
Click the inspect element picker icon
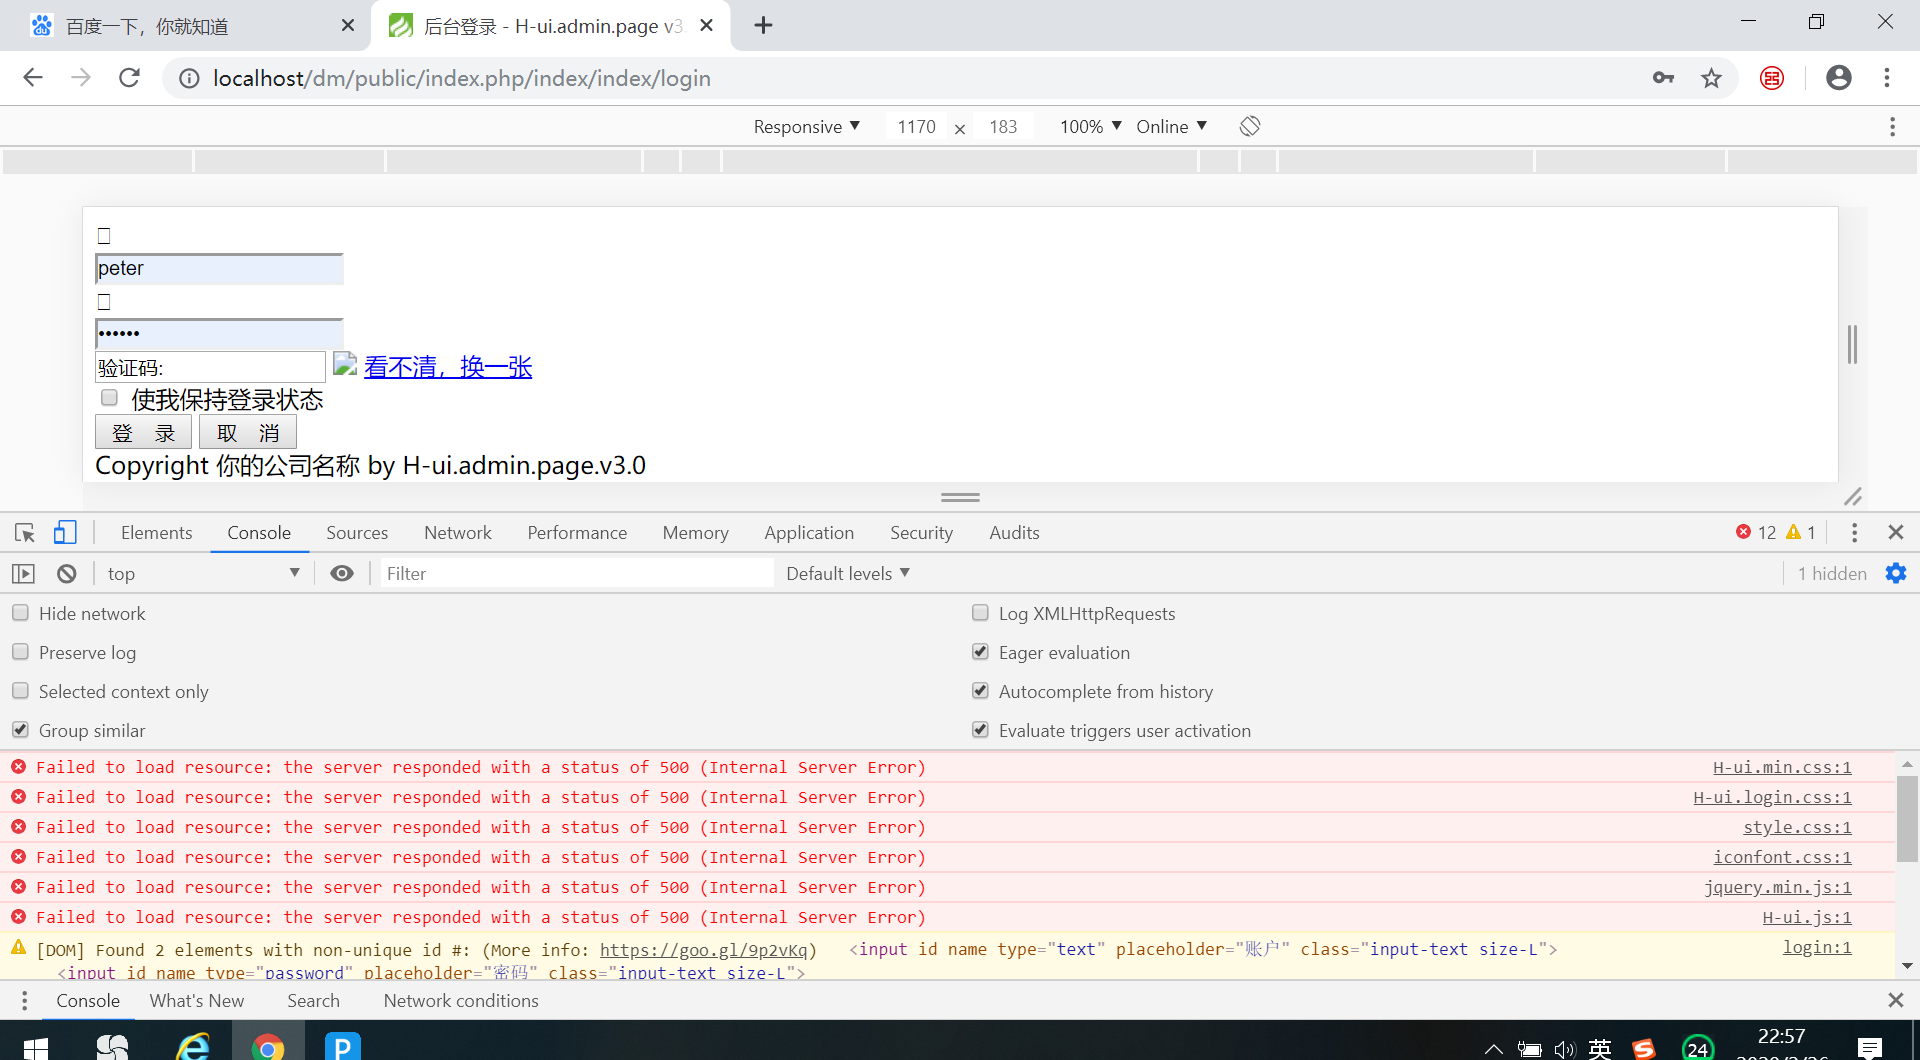click(25, 533)
